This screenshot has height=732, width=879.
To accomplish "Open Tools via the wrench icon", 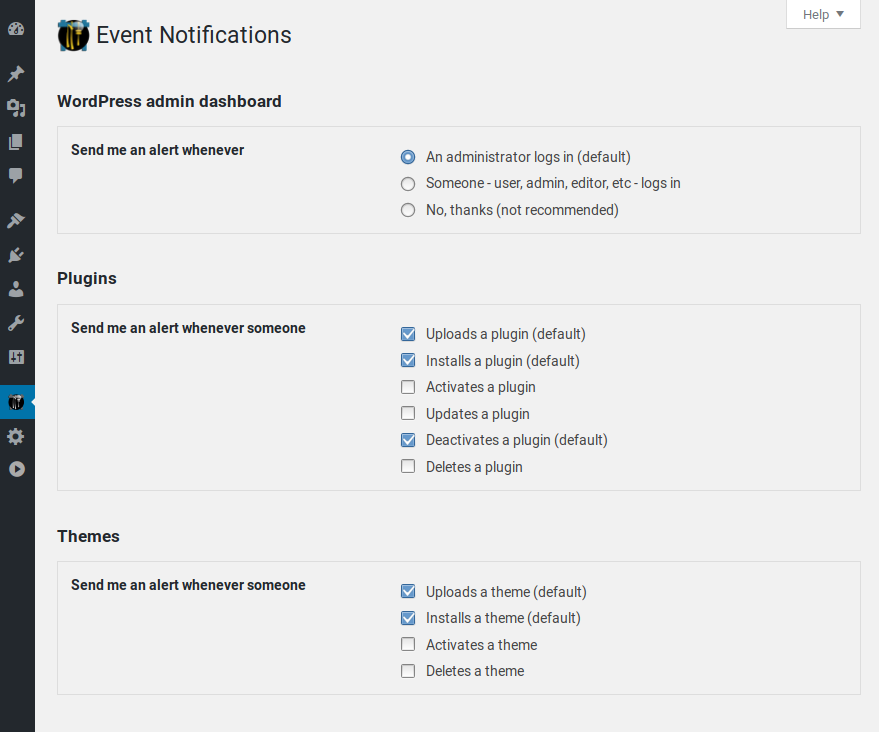I will (16, 323).
